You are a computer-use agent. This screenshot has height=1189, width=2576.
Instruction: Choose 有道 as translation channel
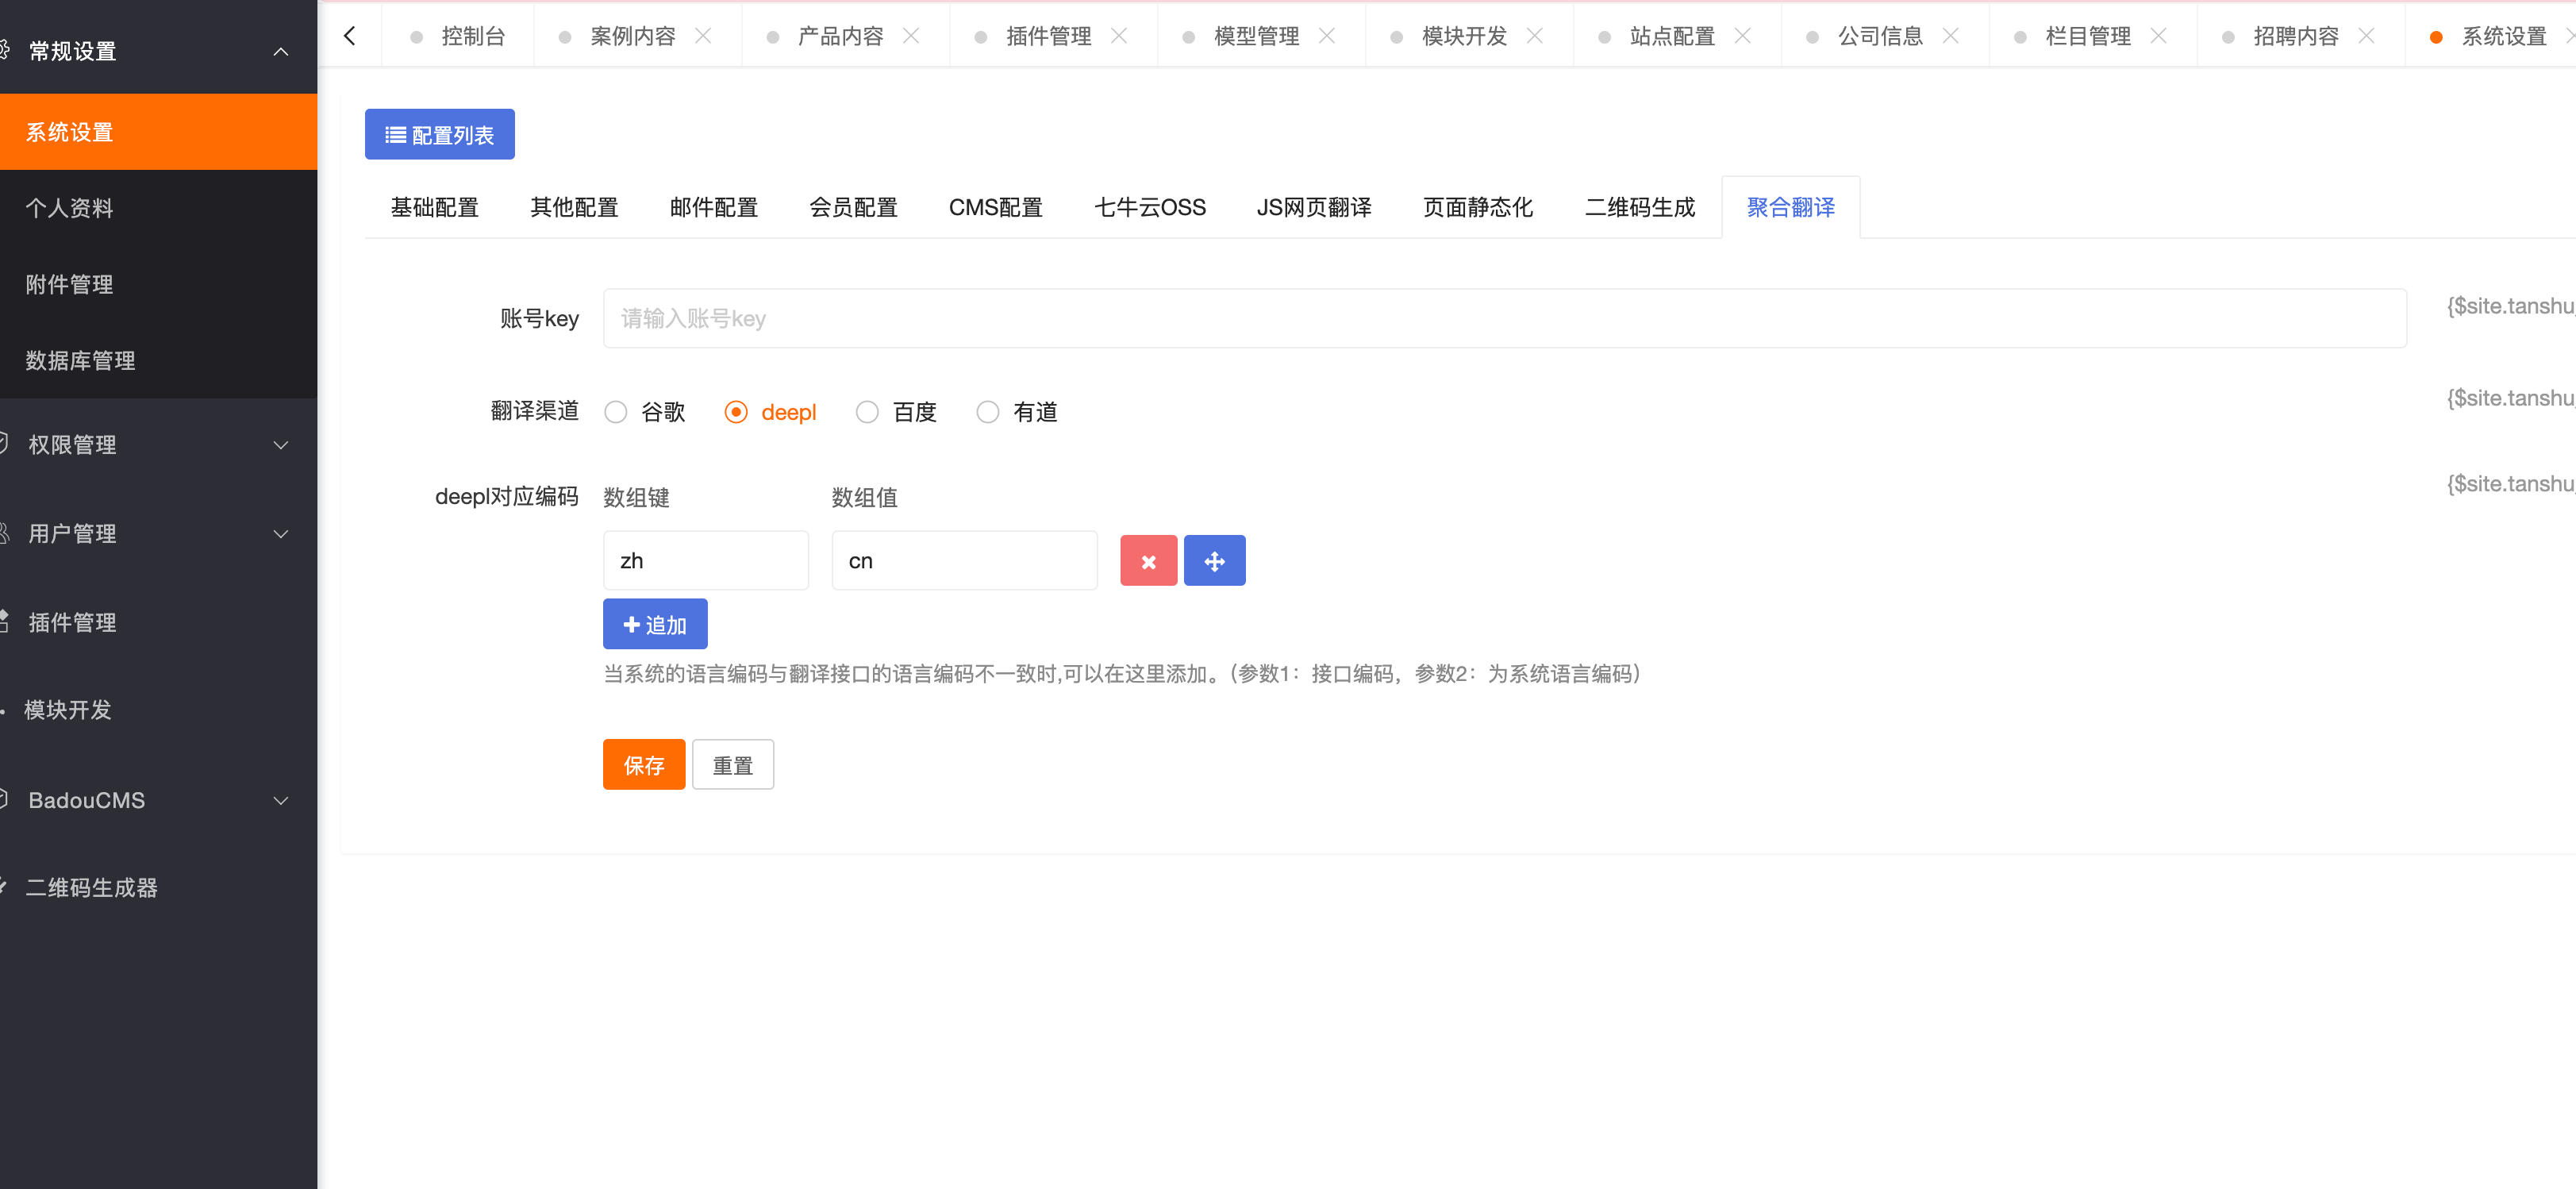988,411
